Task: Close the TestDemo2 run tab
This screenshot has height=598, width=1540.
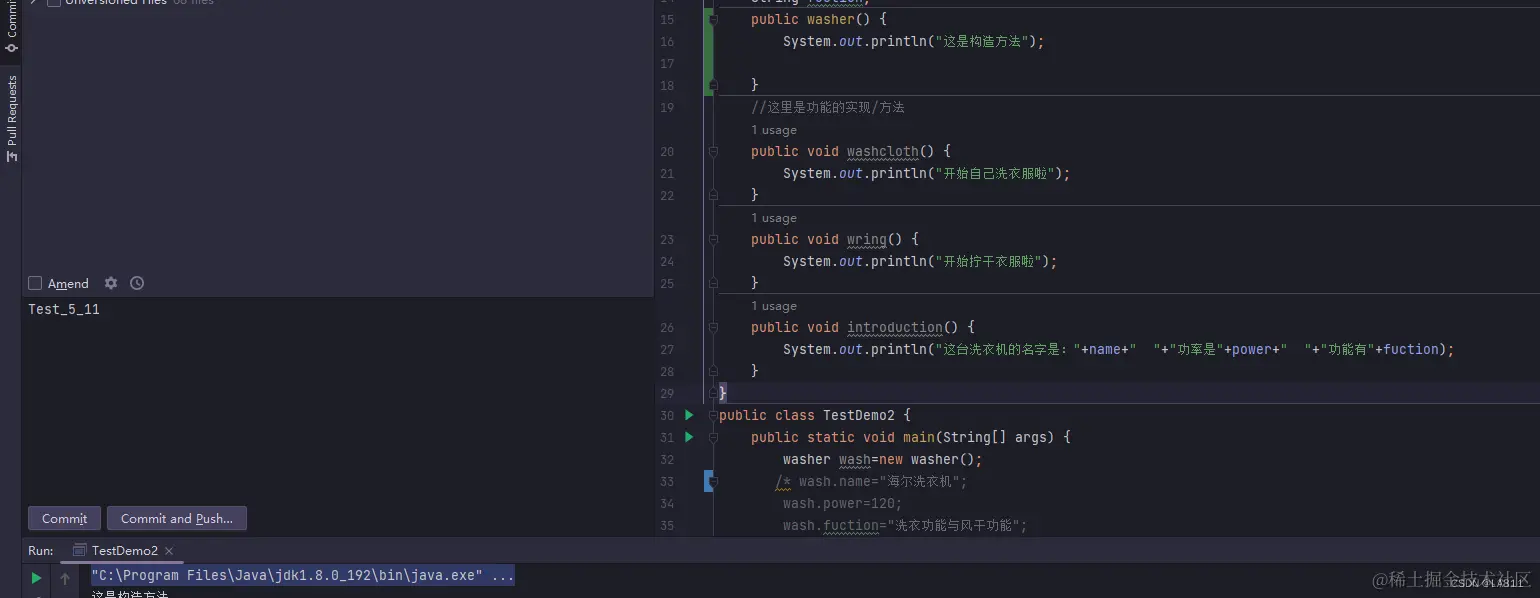Action: pyautogui.click(x=169, y=550)
